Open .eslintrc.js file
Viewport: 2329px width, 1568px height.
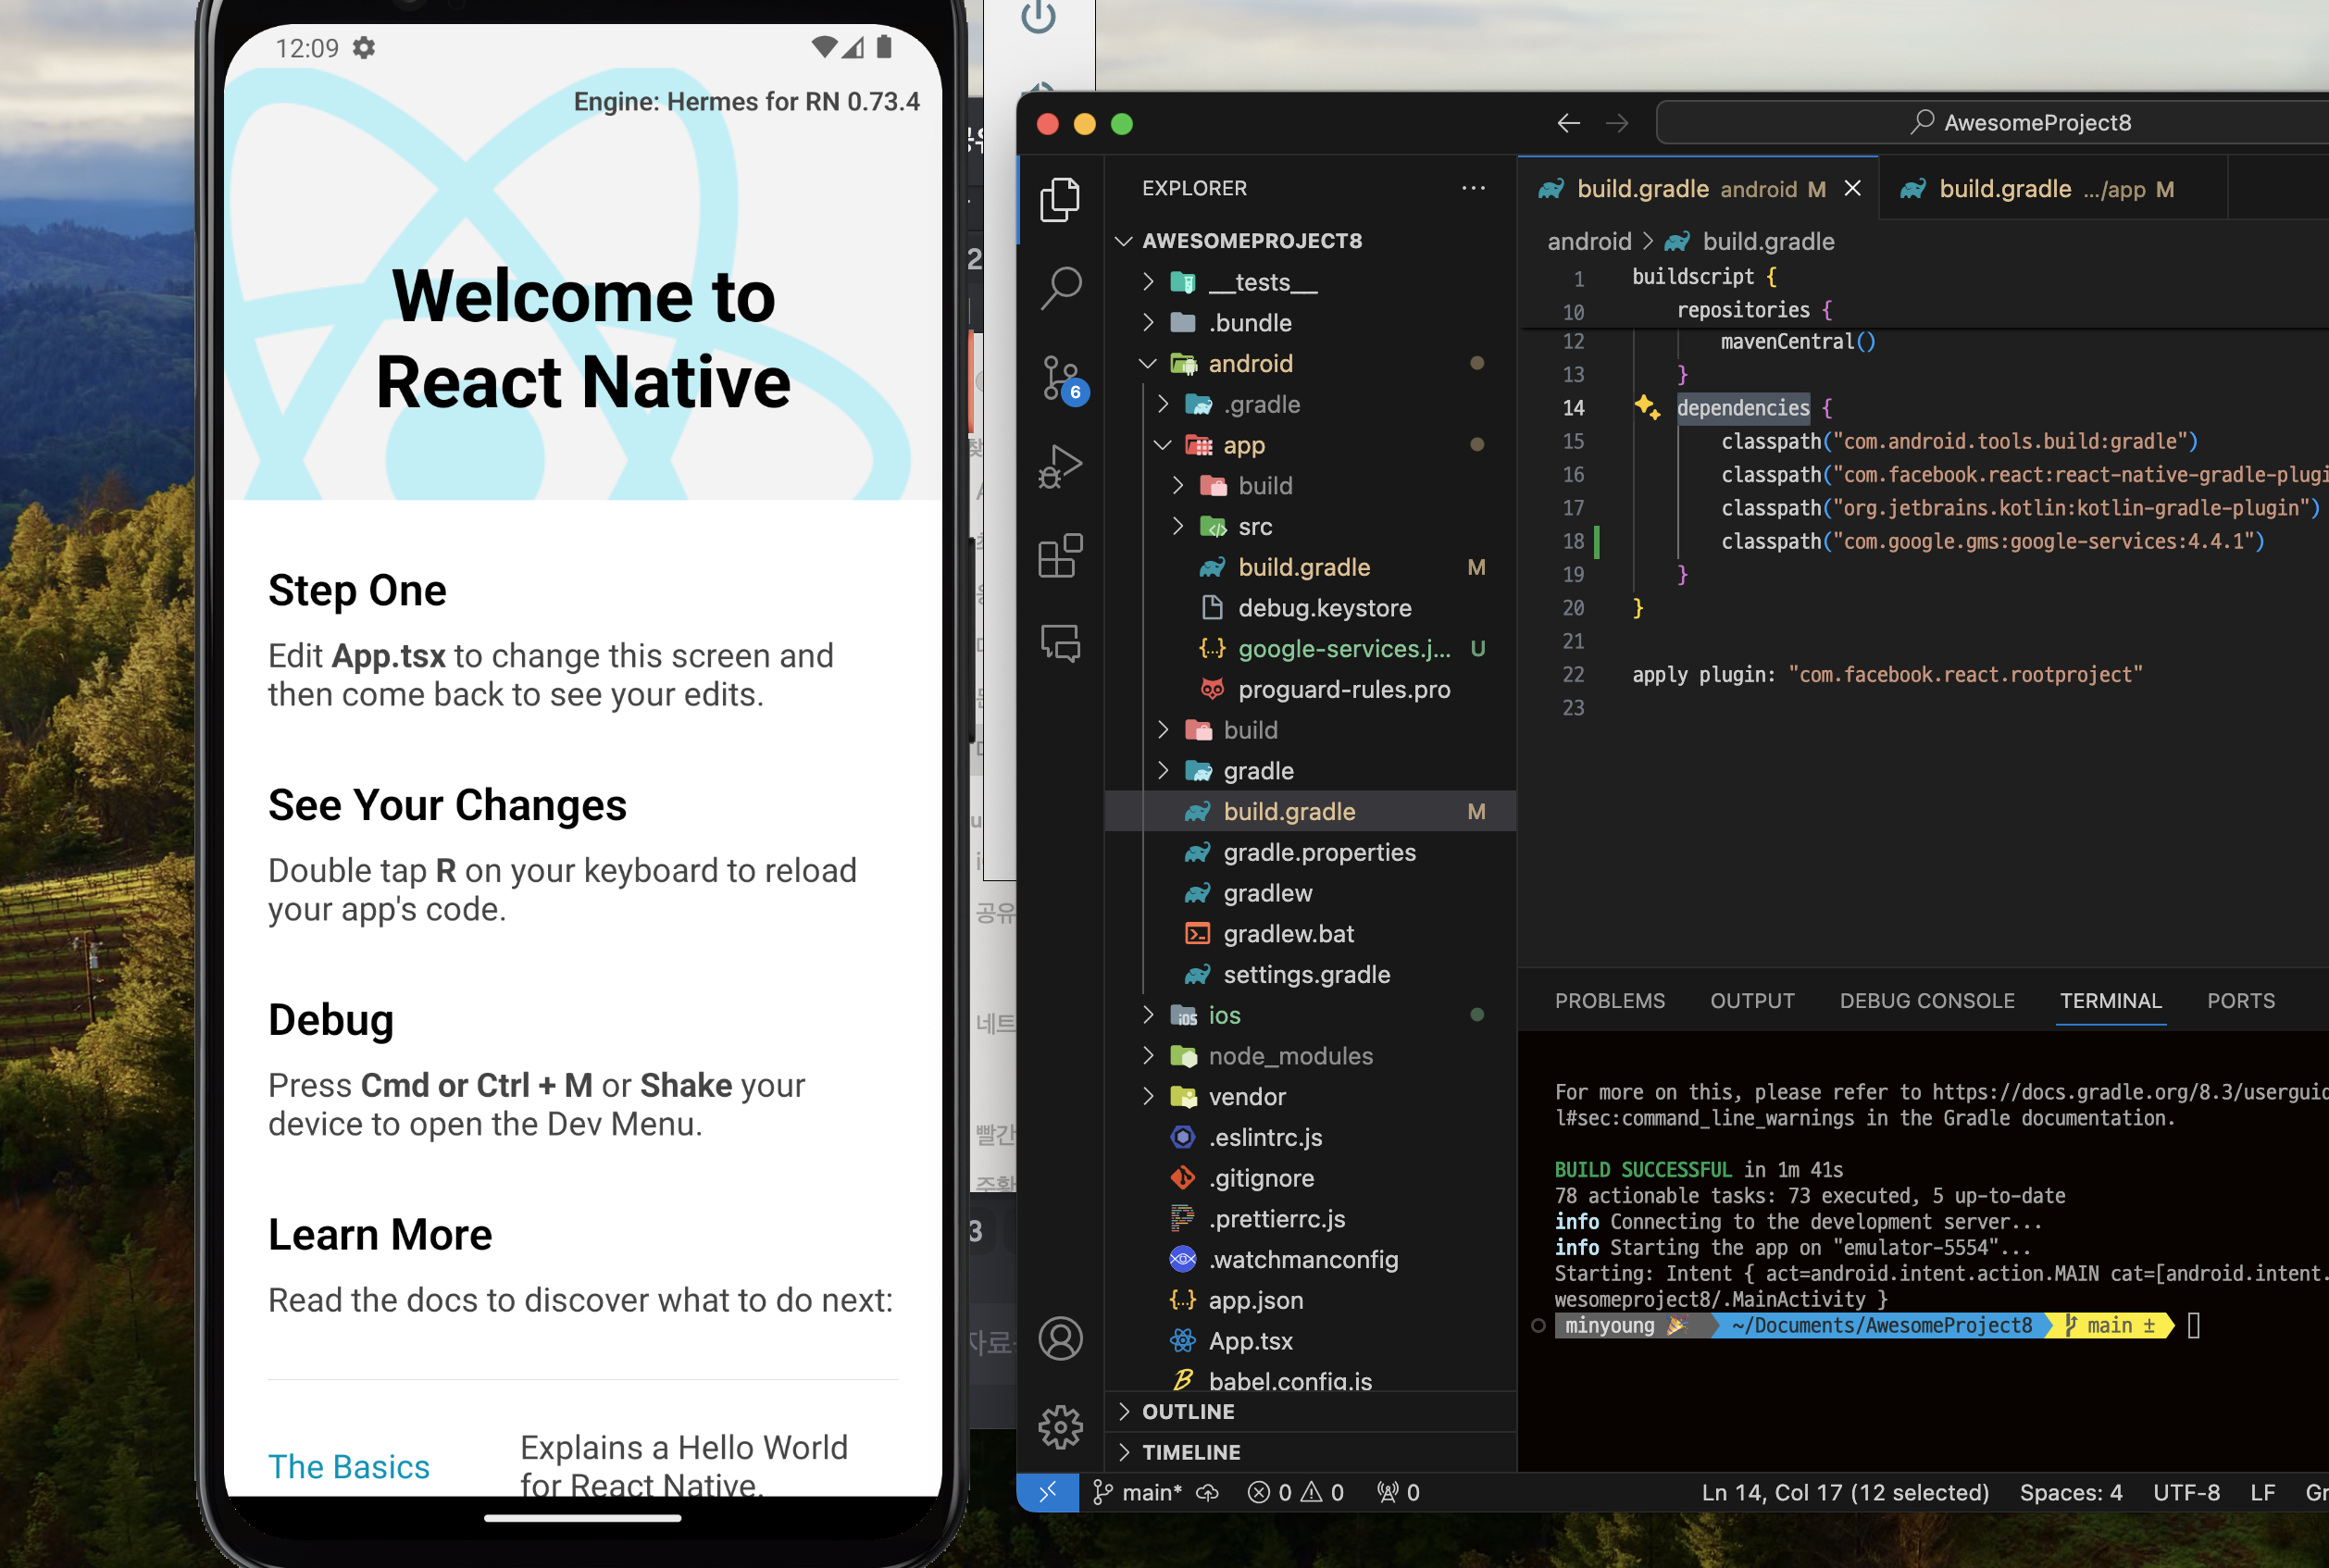point(1311,1137)
